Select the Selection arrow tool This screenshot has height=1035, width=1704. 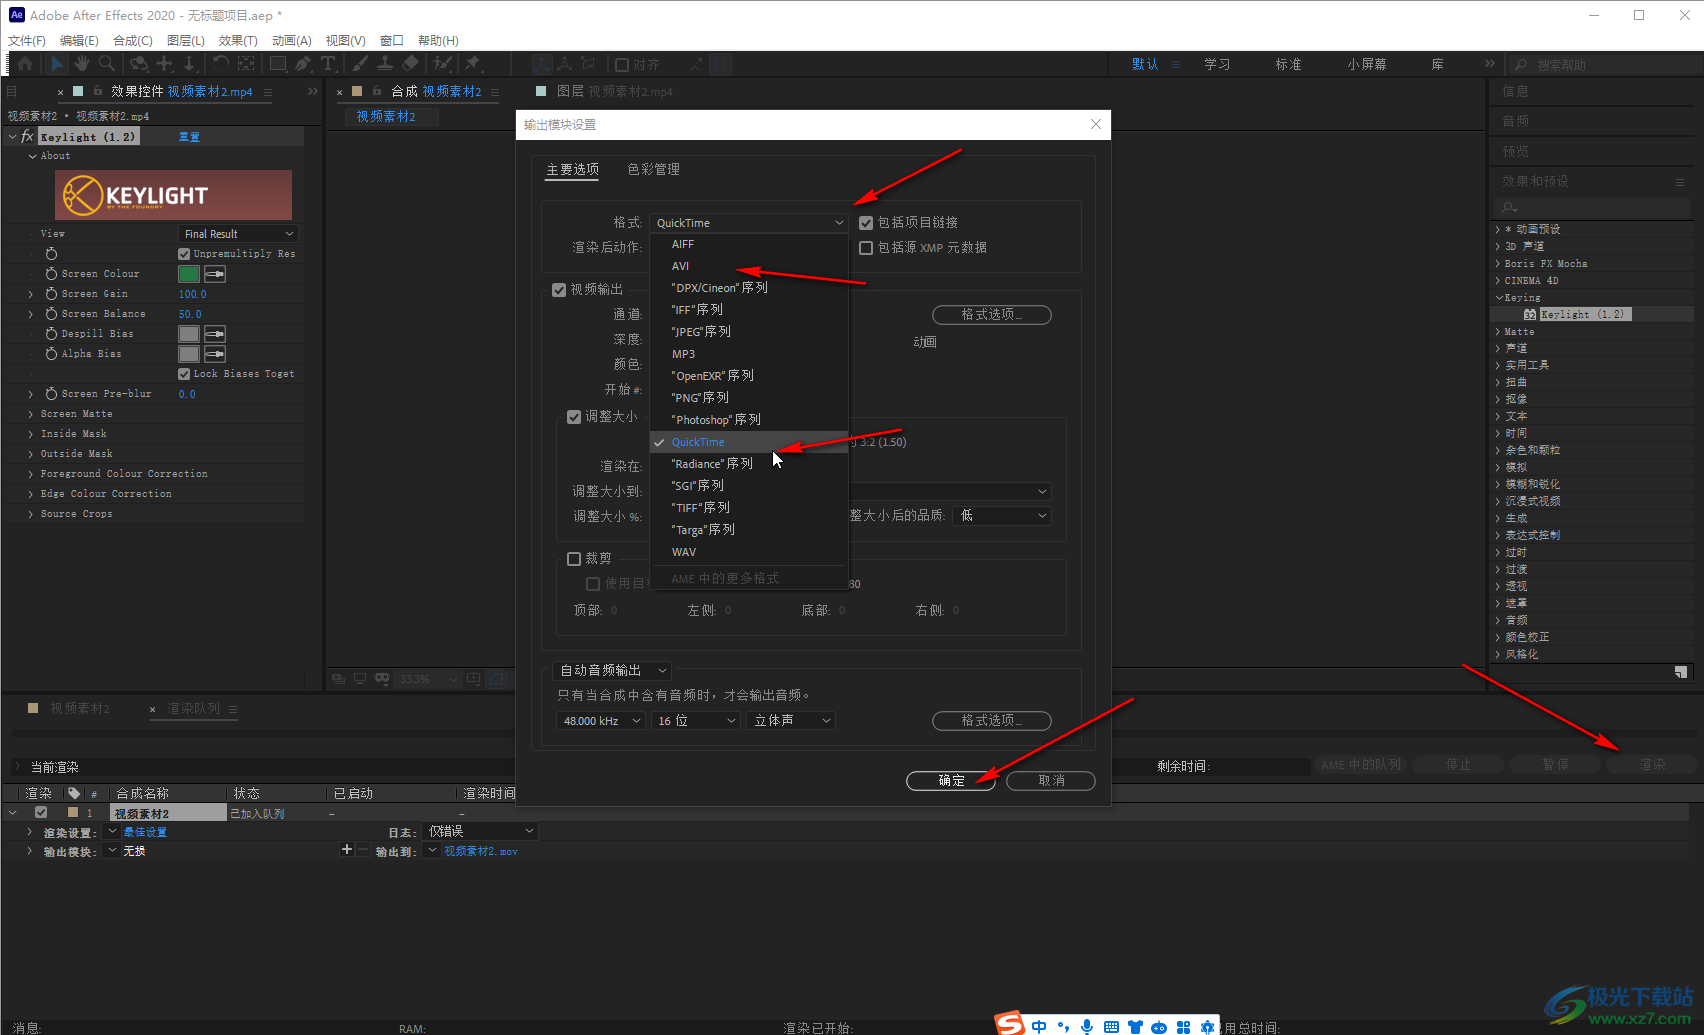coord(56,64)
